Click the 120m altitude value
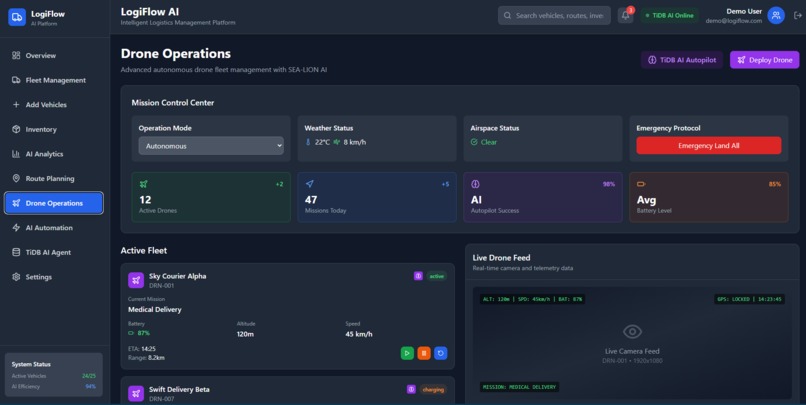This screenshot has width=806, height=405. 245,334
